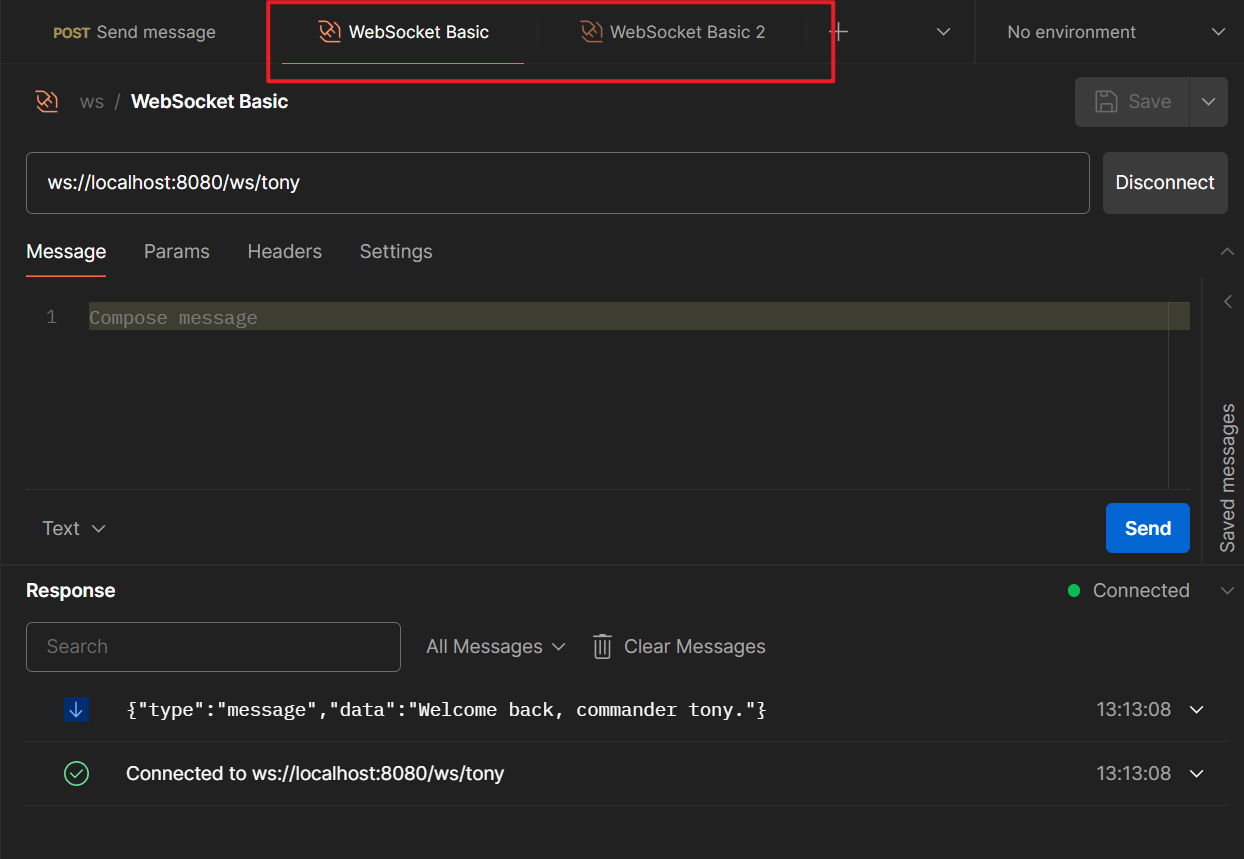Click the green connected checkmark icon
1244x859 pixels.
coord(76,773)
